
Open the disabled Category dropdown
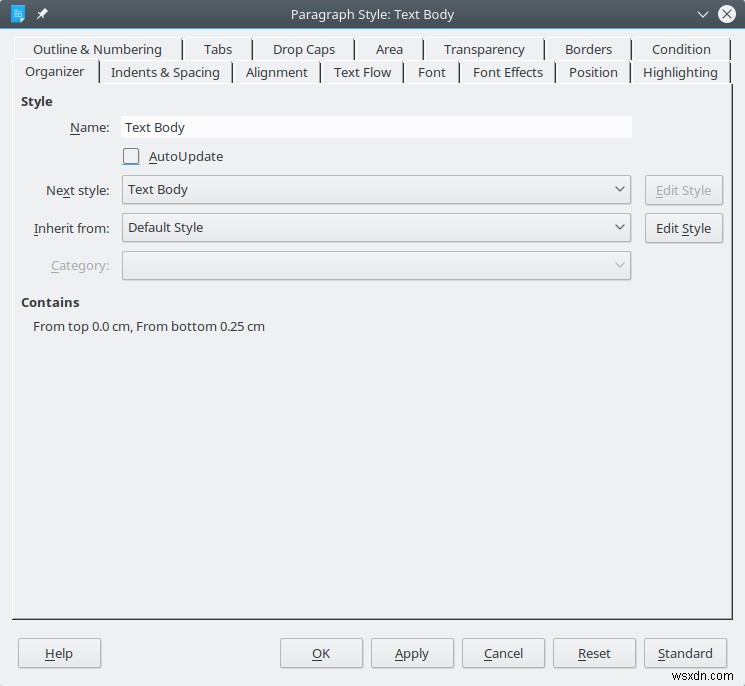pyautogui.click(x=376, y=266)
